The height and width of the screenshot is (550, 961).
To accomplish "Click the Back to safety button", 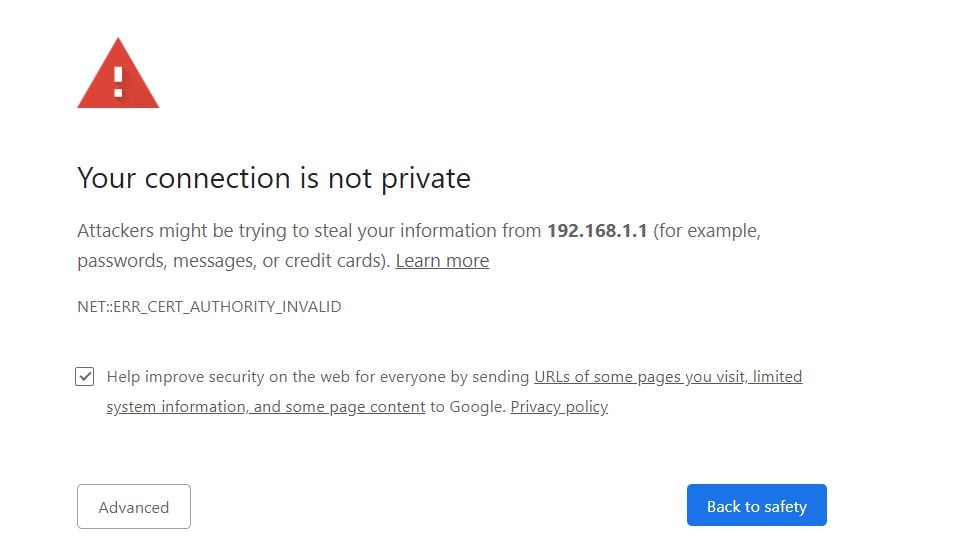I will [x=756, y=506].
